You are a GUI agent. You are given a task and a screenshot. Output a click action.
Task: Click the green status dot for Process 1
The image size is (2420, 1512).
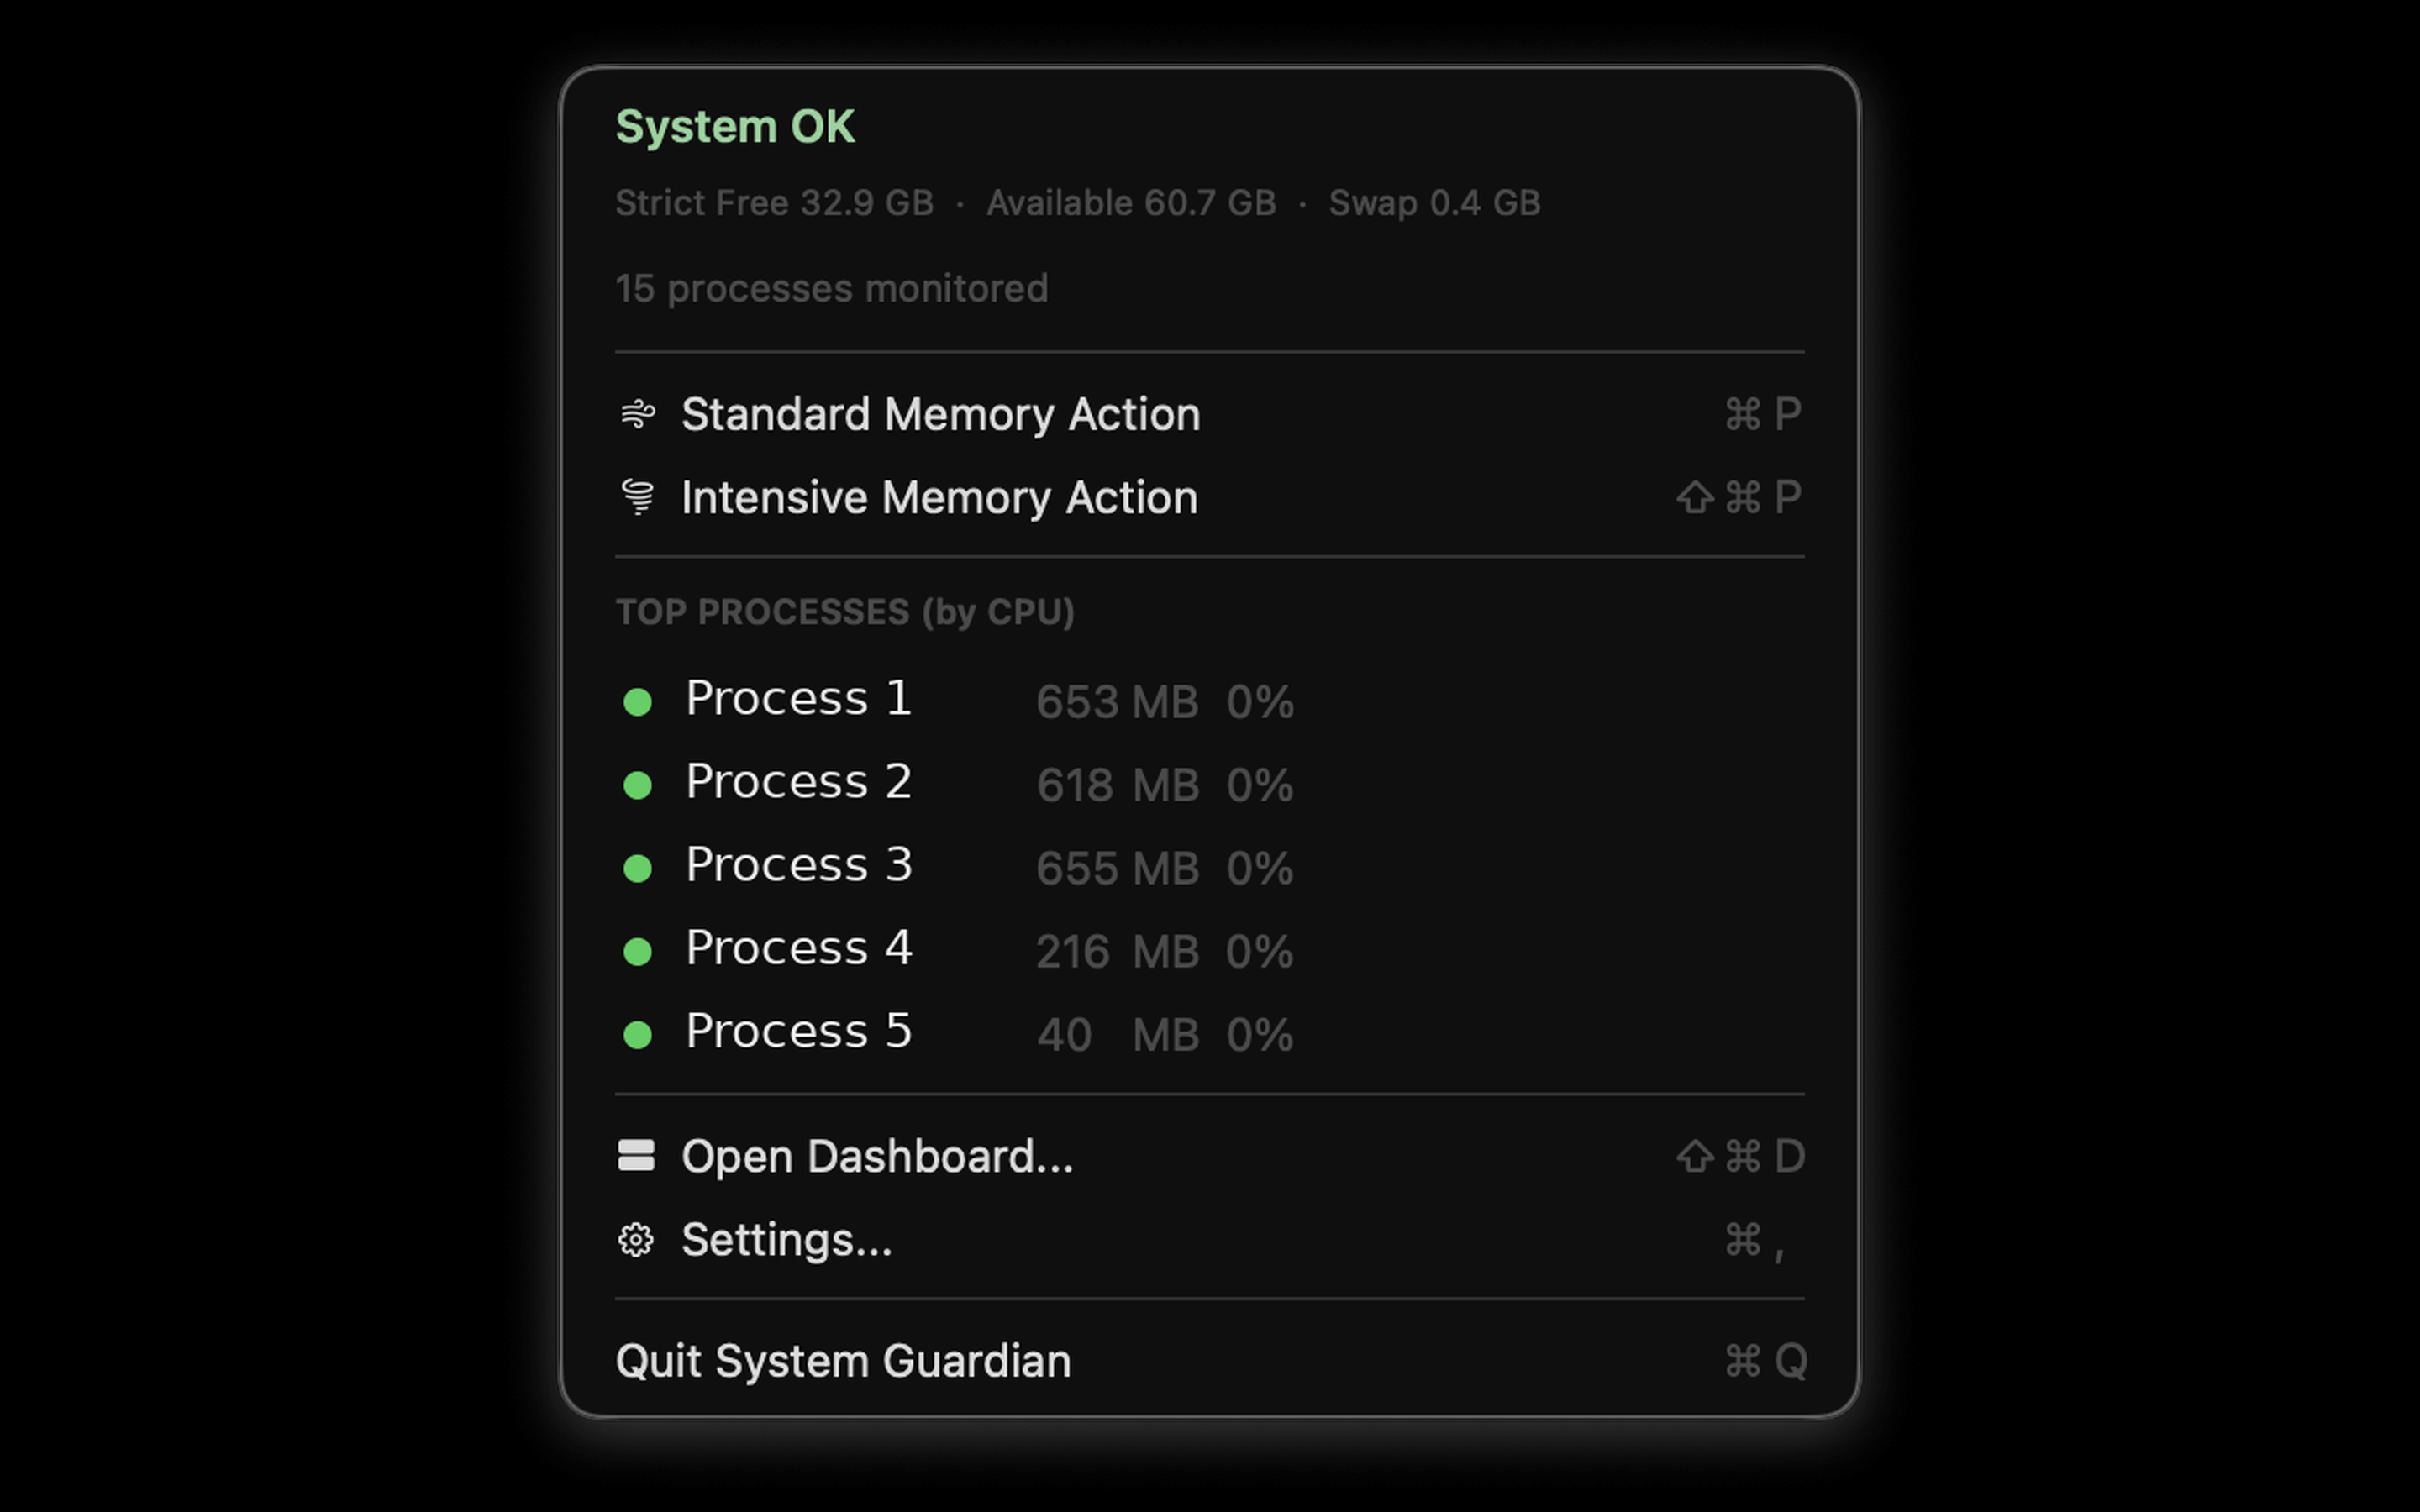[639, 703]
